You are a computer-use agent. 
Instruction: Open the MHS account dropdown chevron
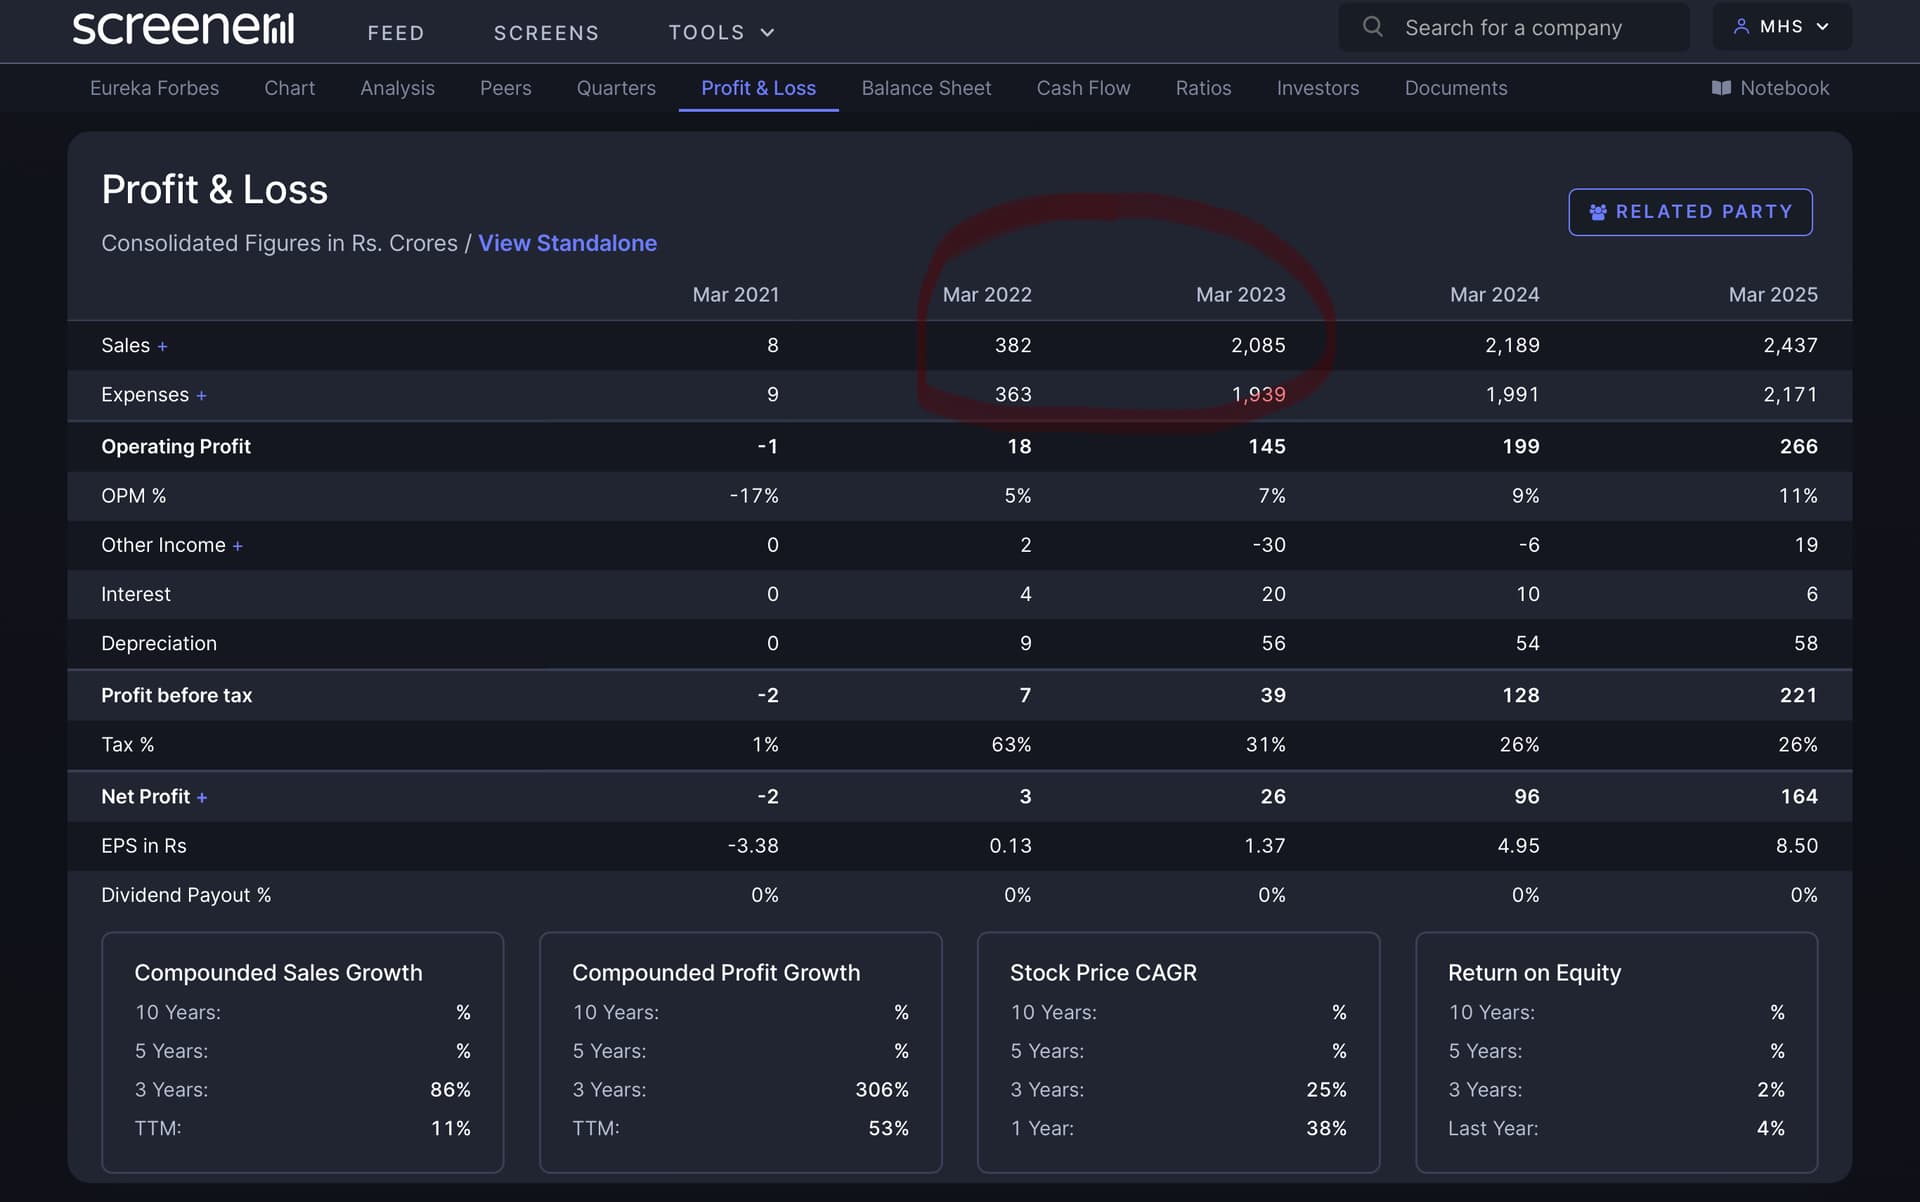[1822, 27]
